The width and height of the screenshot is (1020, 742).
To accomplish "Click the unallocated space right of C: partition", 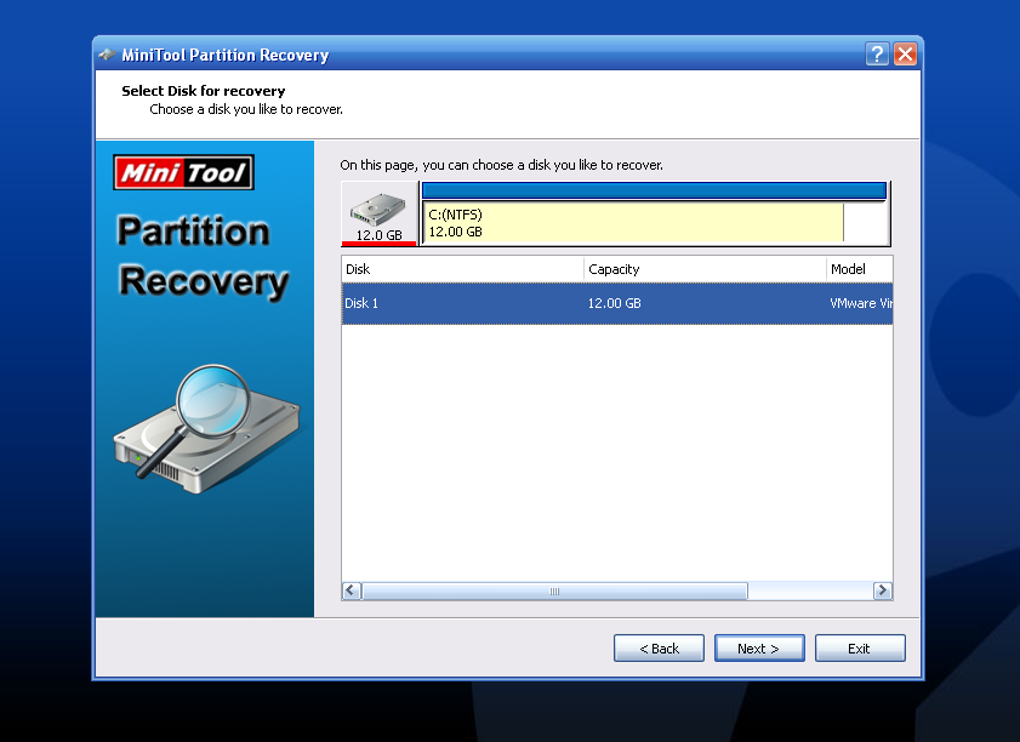I will (x=865, y=222).
